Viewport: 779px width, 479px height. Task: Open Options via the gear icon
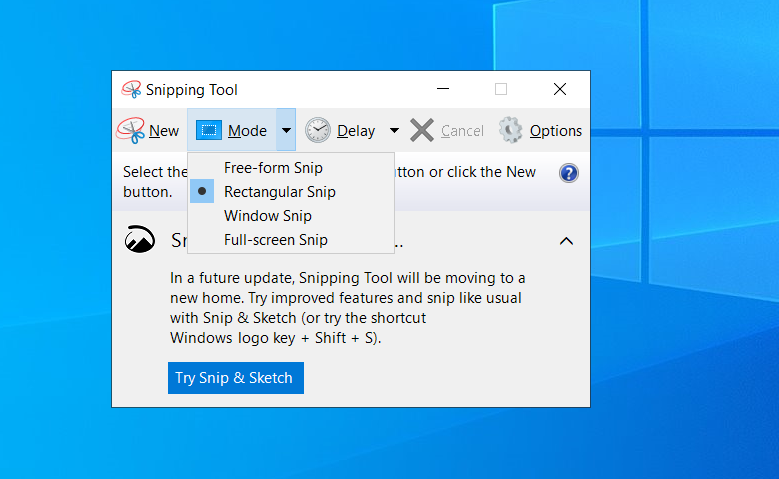pyautogui.click(x=510, y=130)
